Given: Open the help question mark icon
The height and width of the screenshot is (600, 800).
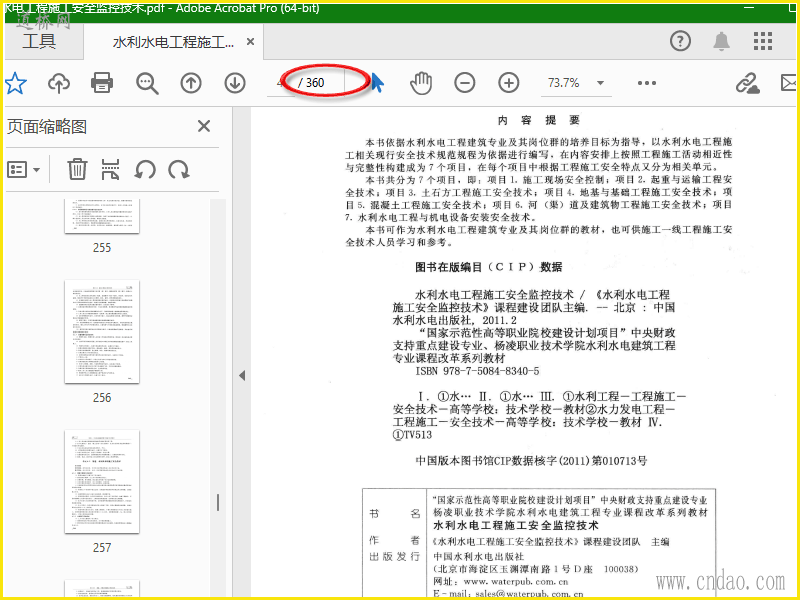Looking at the screenshot, I should point(680,41).
